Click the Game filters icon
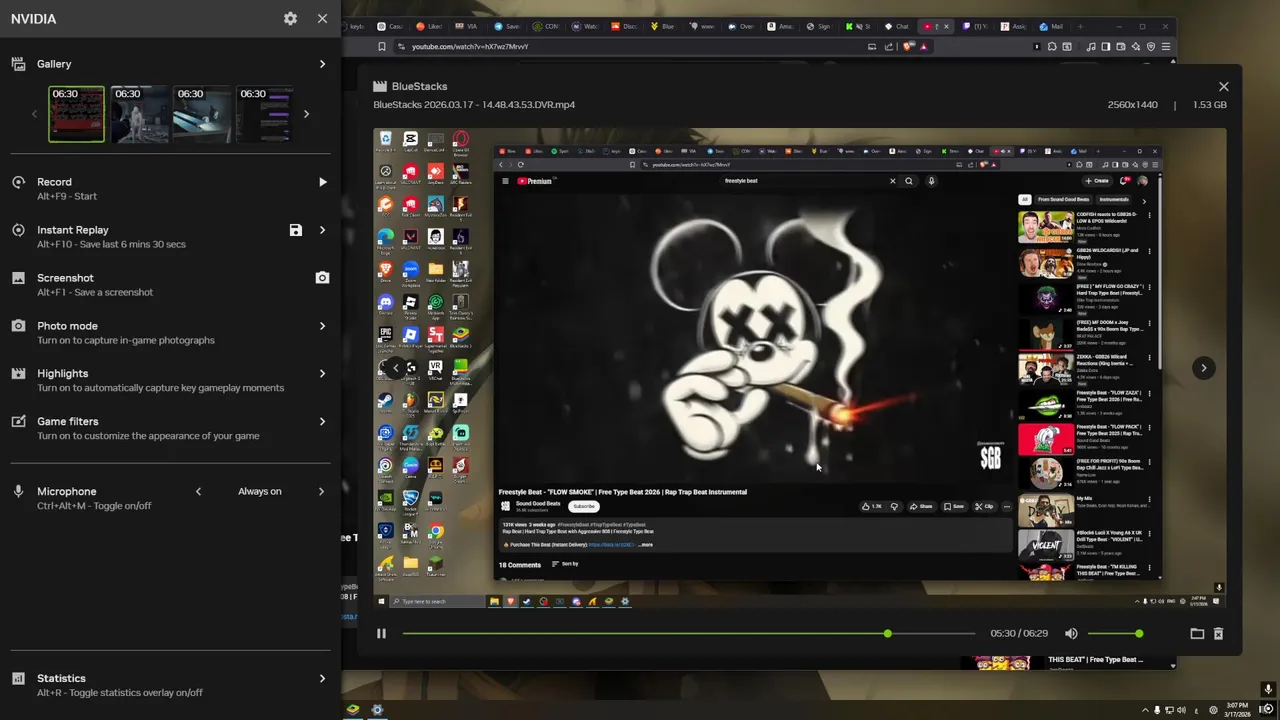This screenshot has width=1280, height=720. [x=18, y=422]
